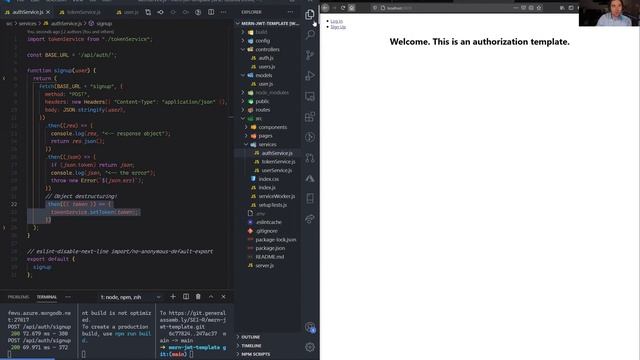Select the Terminal panel tab
Screen dimensions: 640x360
pyautogui.click(x=47, y=297)
